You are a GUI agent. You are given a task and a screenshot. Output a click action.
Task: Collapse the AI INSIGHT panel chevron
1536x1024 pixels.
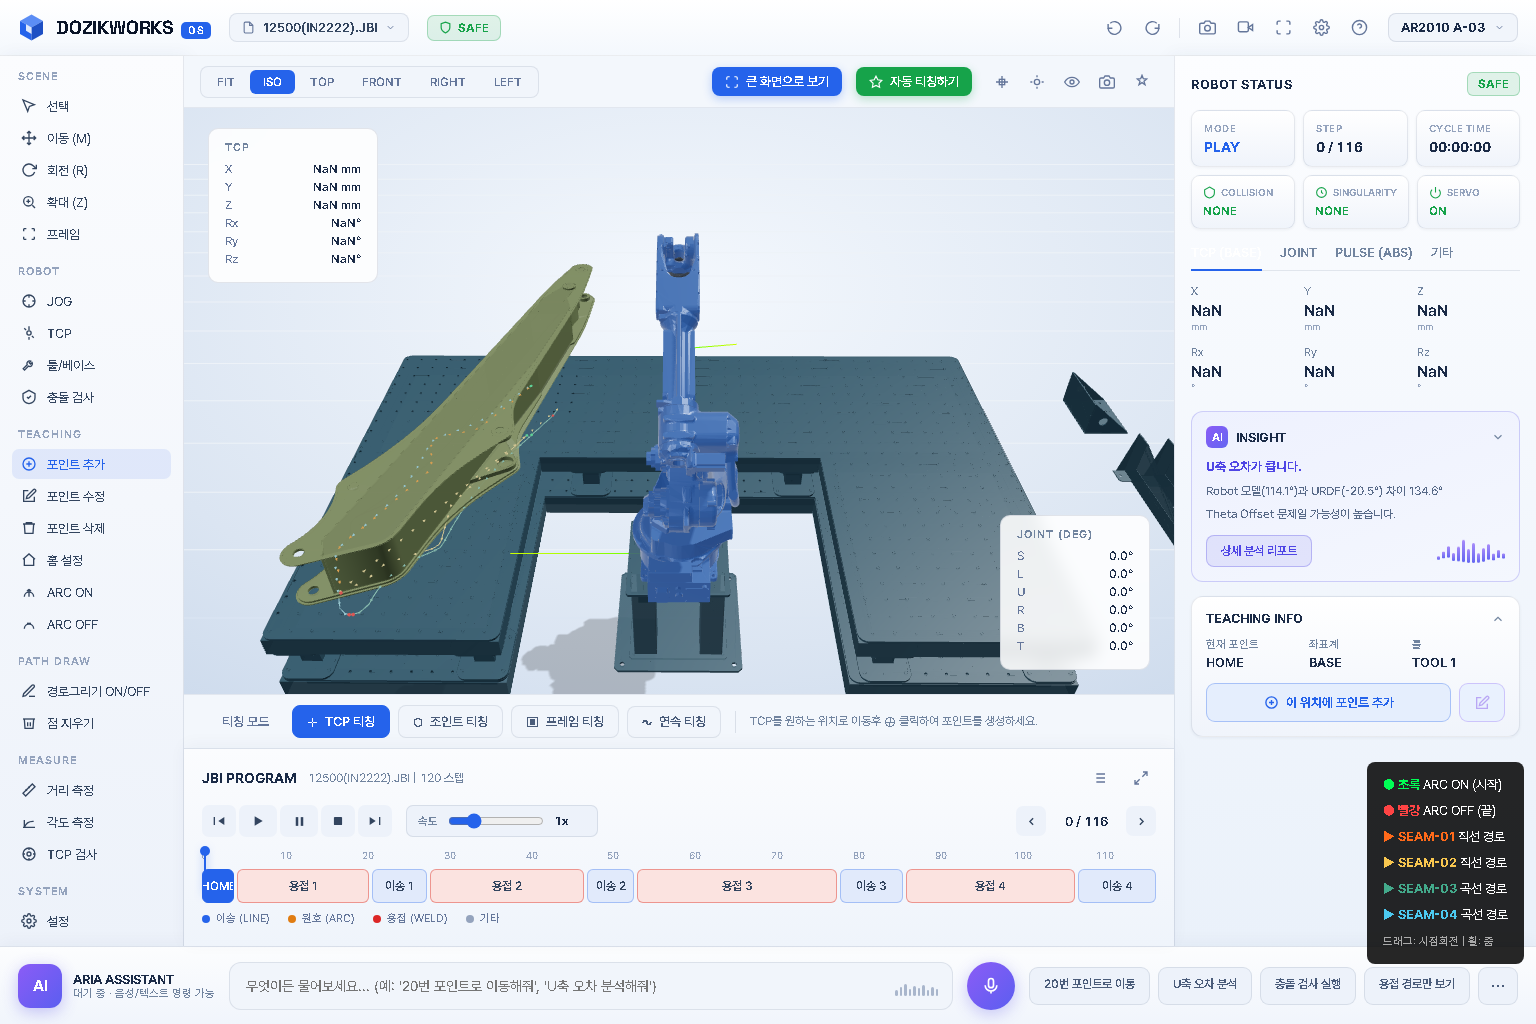[1498, 437]
